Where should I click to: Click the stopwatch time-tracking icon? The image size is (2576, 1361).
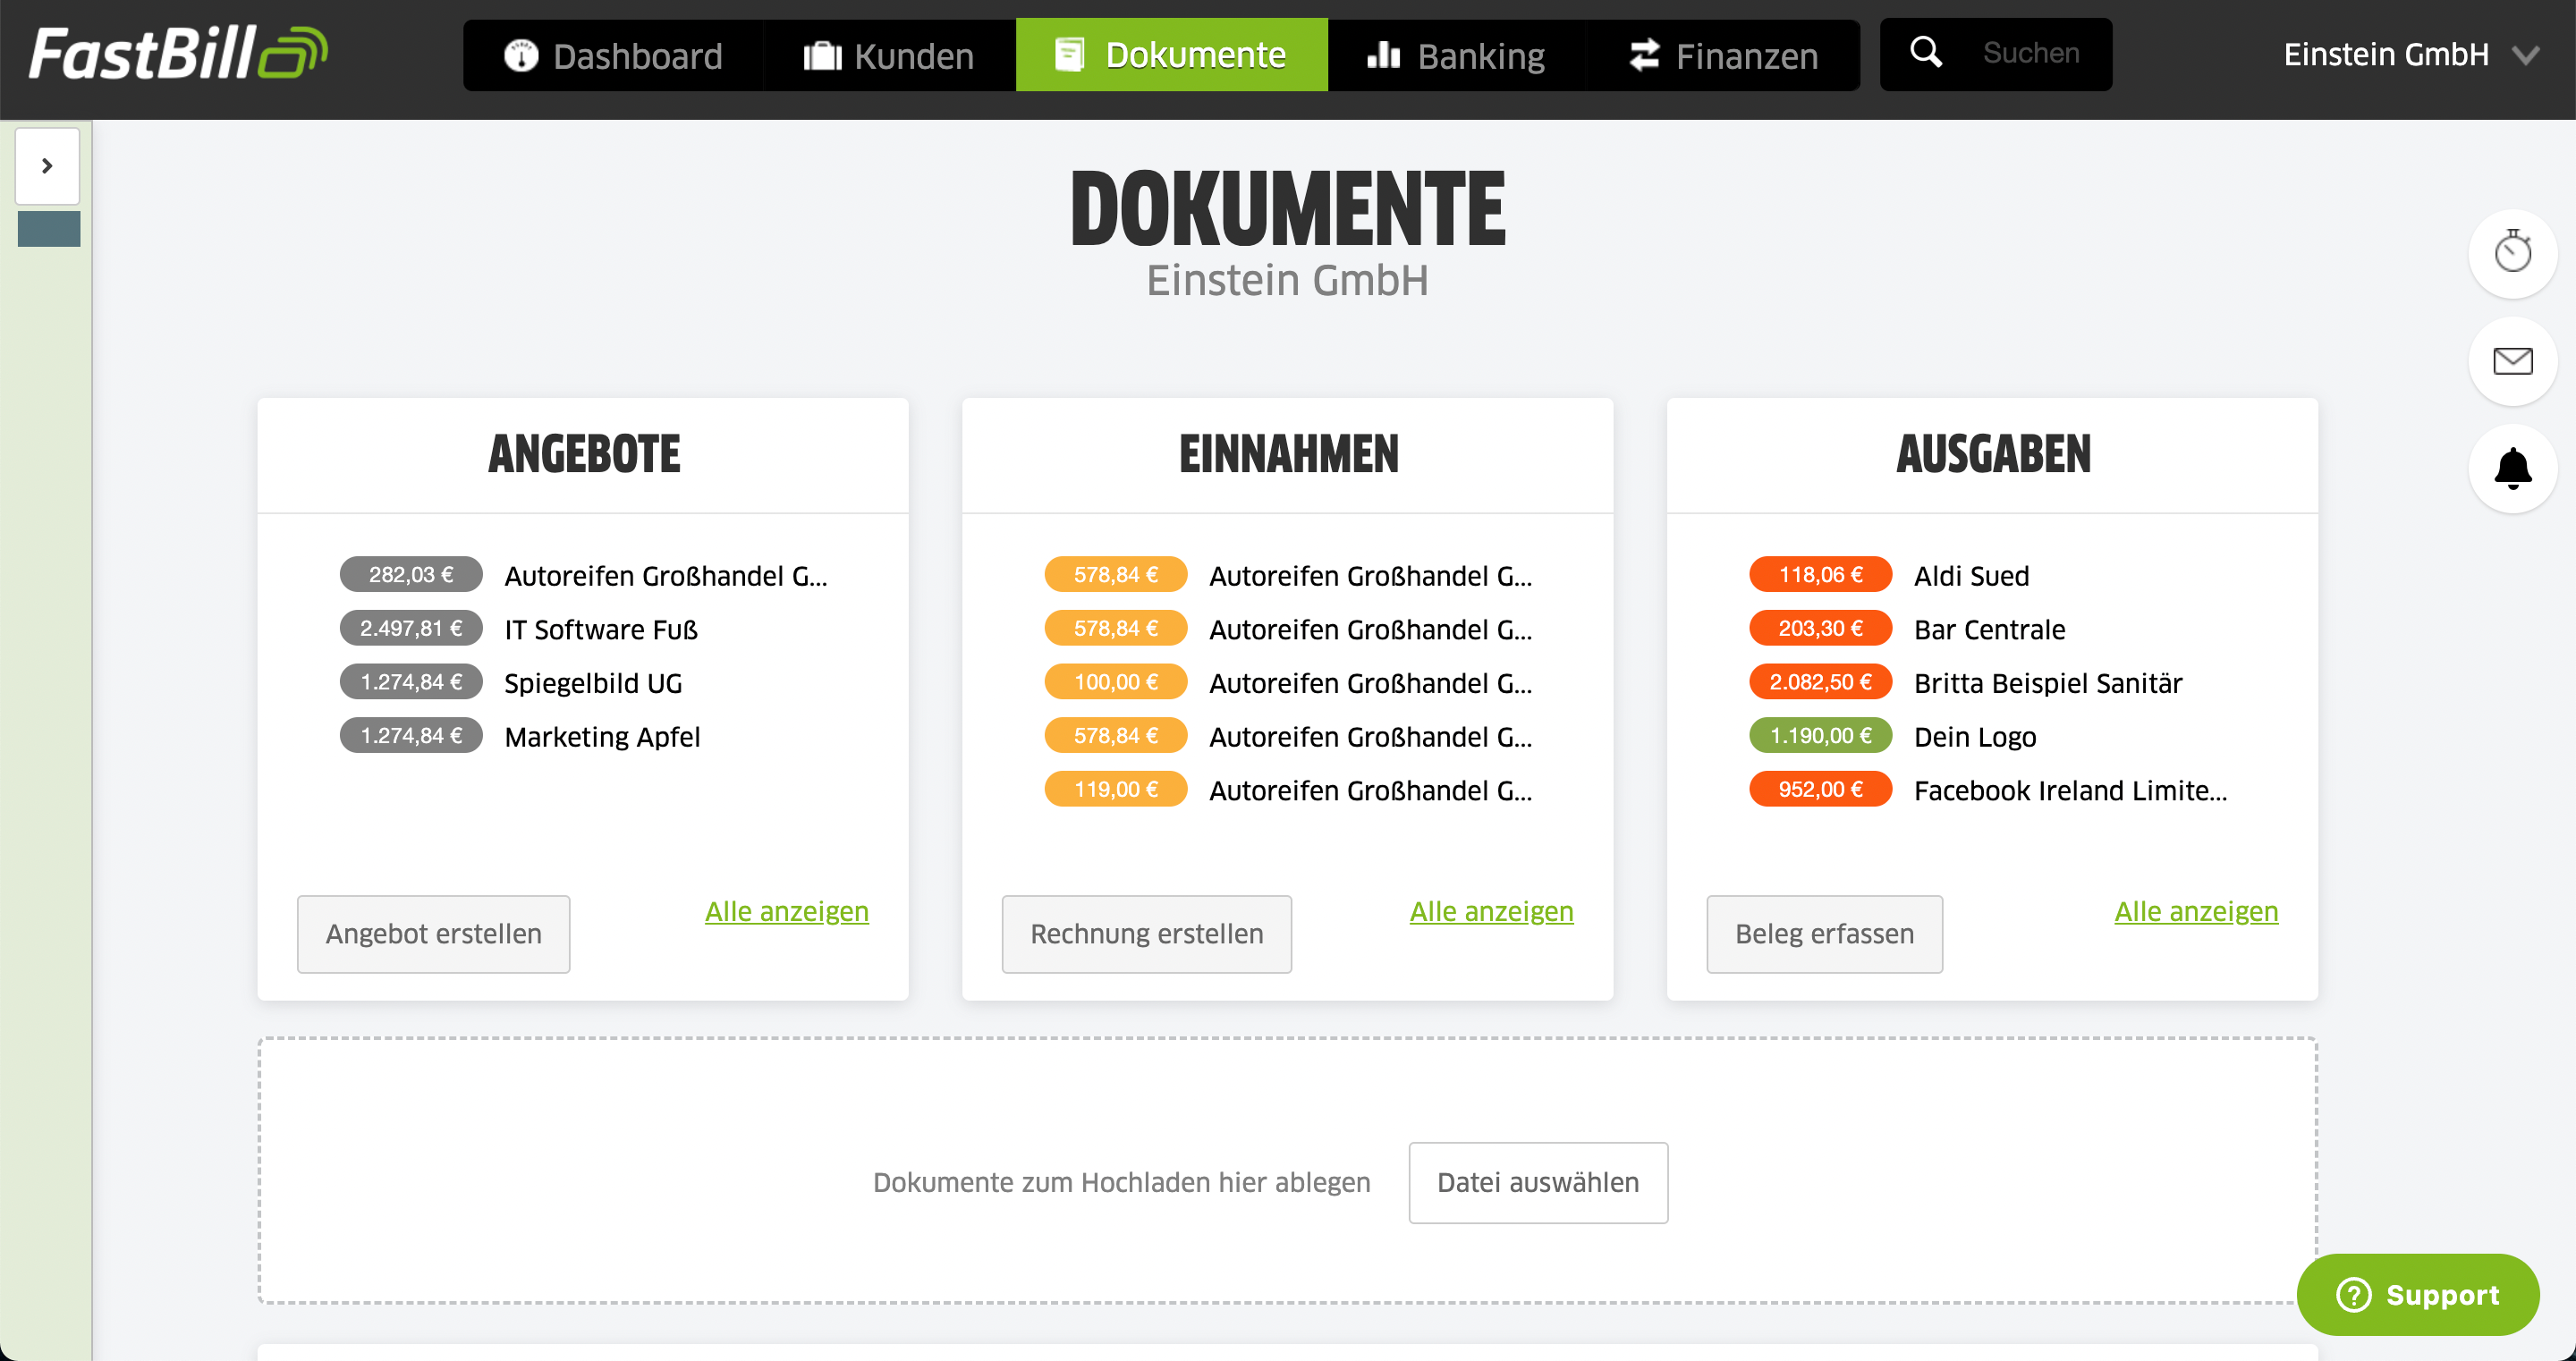pos(2511,253)
